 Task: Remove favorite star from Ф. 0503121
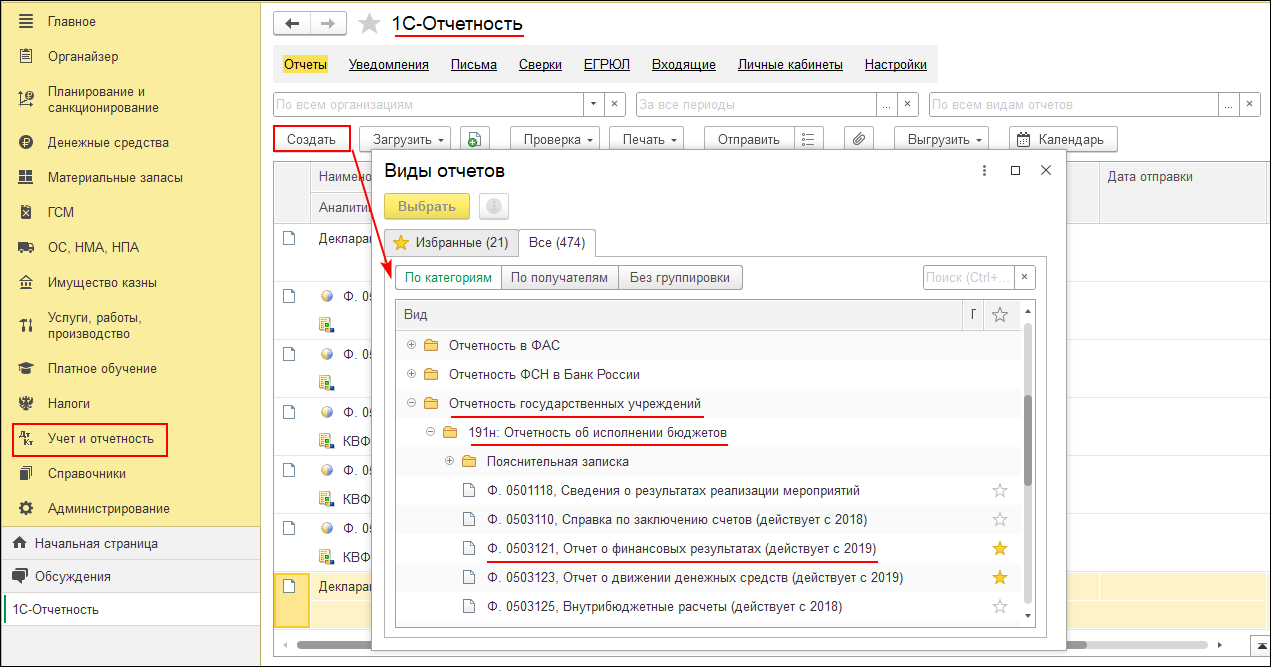[999, 549]
